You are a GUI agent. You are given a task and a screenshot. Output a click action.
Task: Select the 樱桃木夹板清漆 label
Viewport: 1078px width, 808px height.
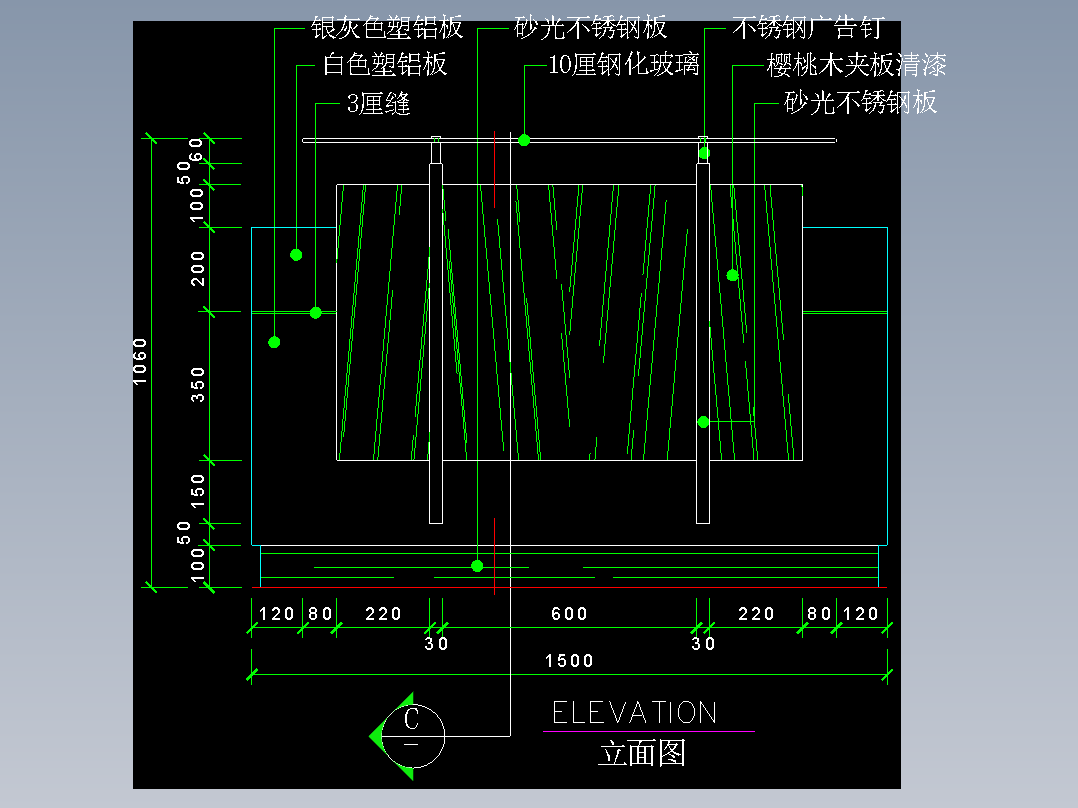(x=856, y=65)
